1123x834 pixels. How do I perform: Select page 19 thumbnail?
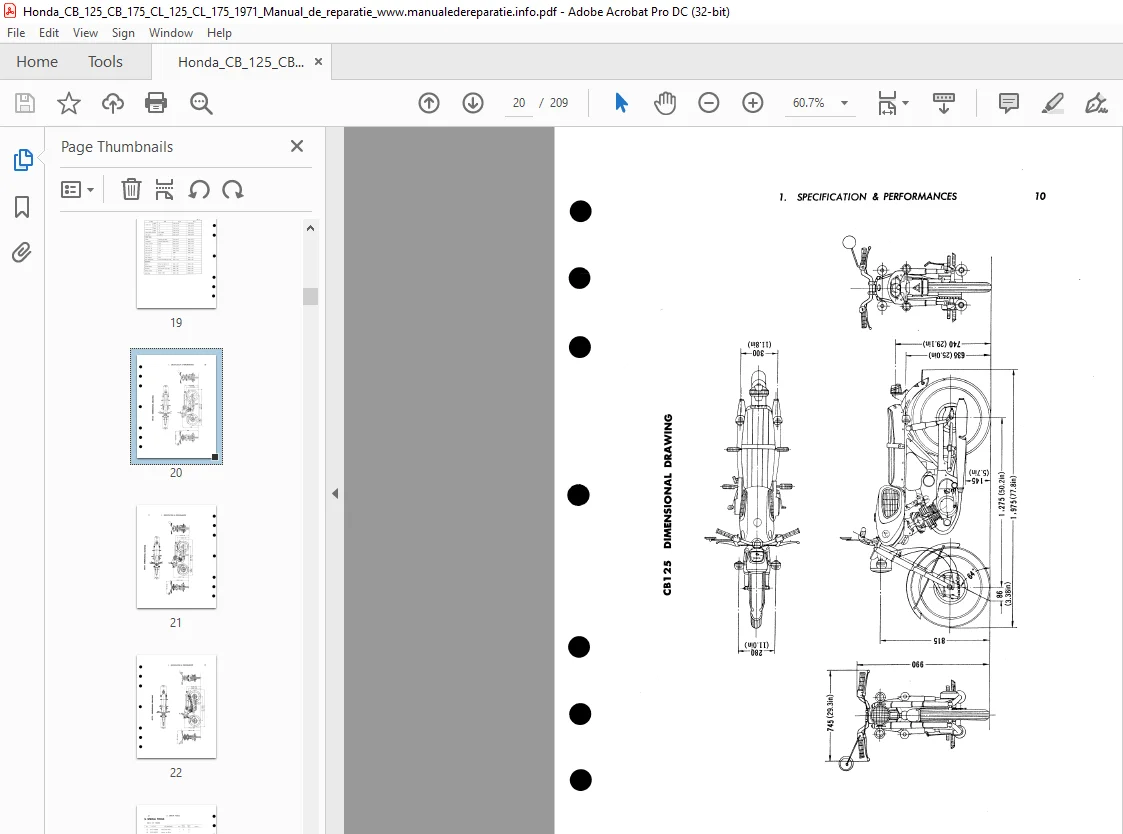coord(176,264)
